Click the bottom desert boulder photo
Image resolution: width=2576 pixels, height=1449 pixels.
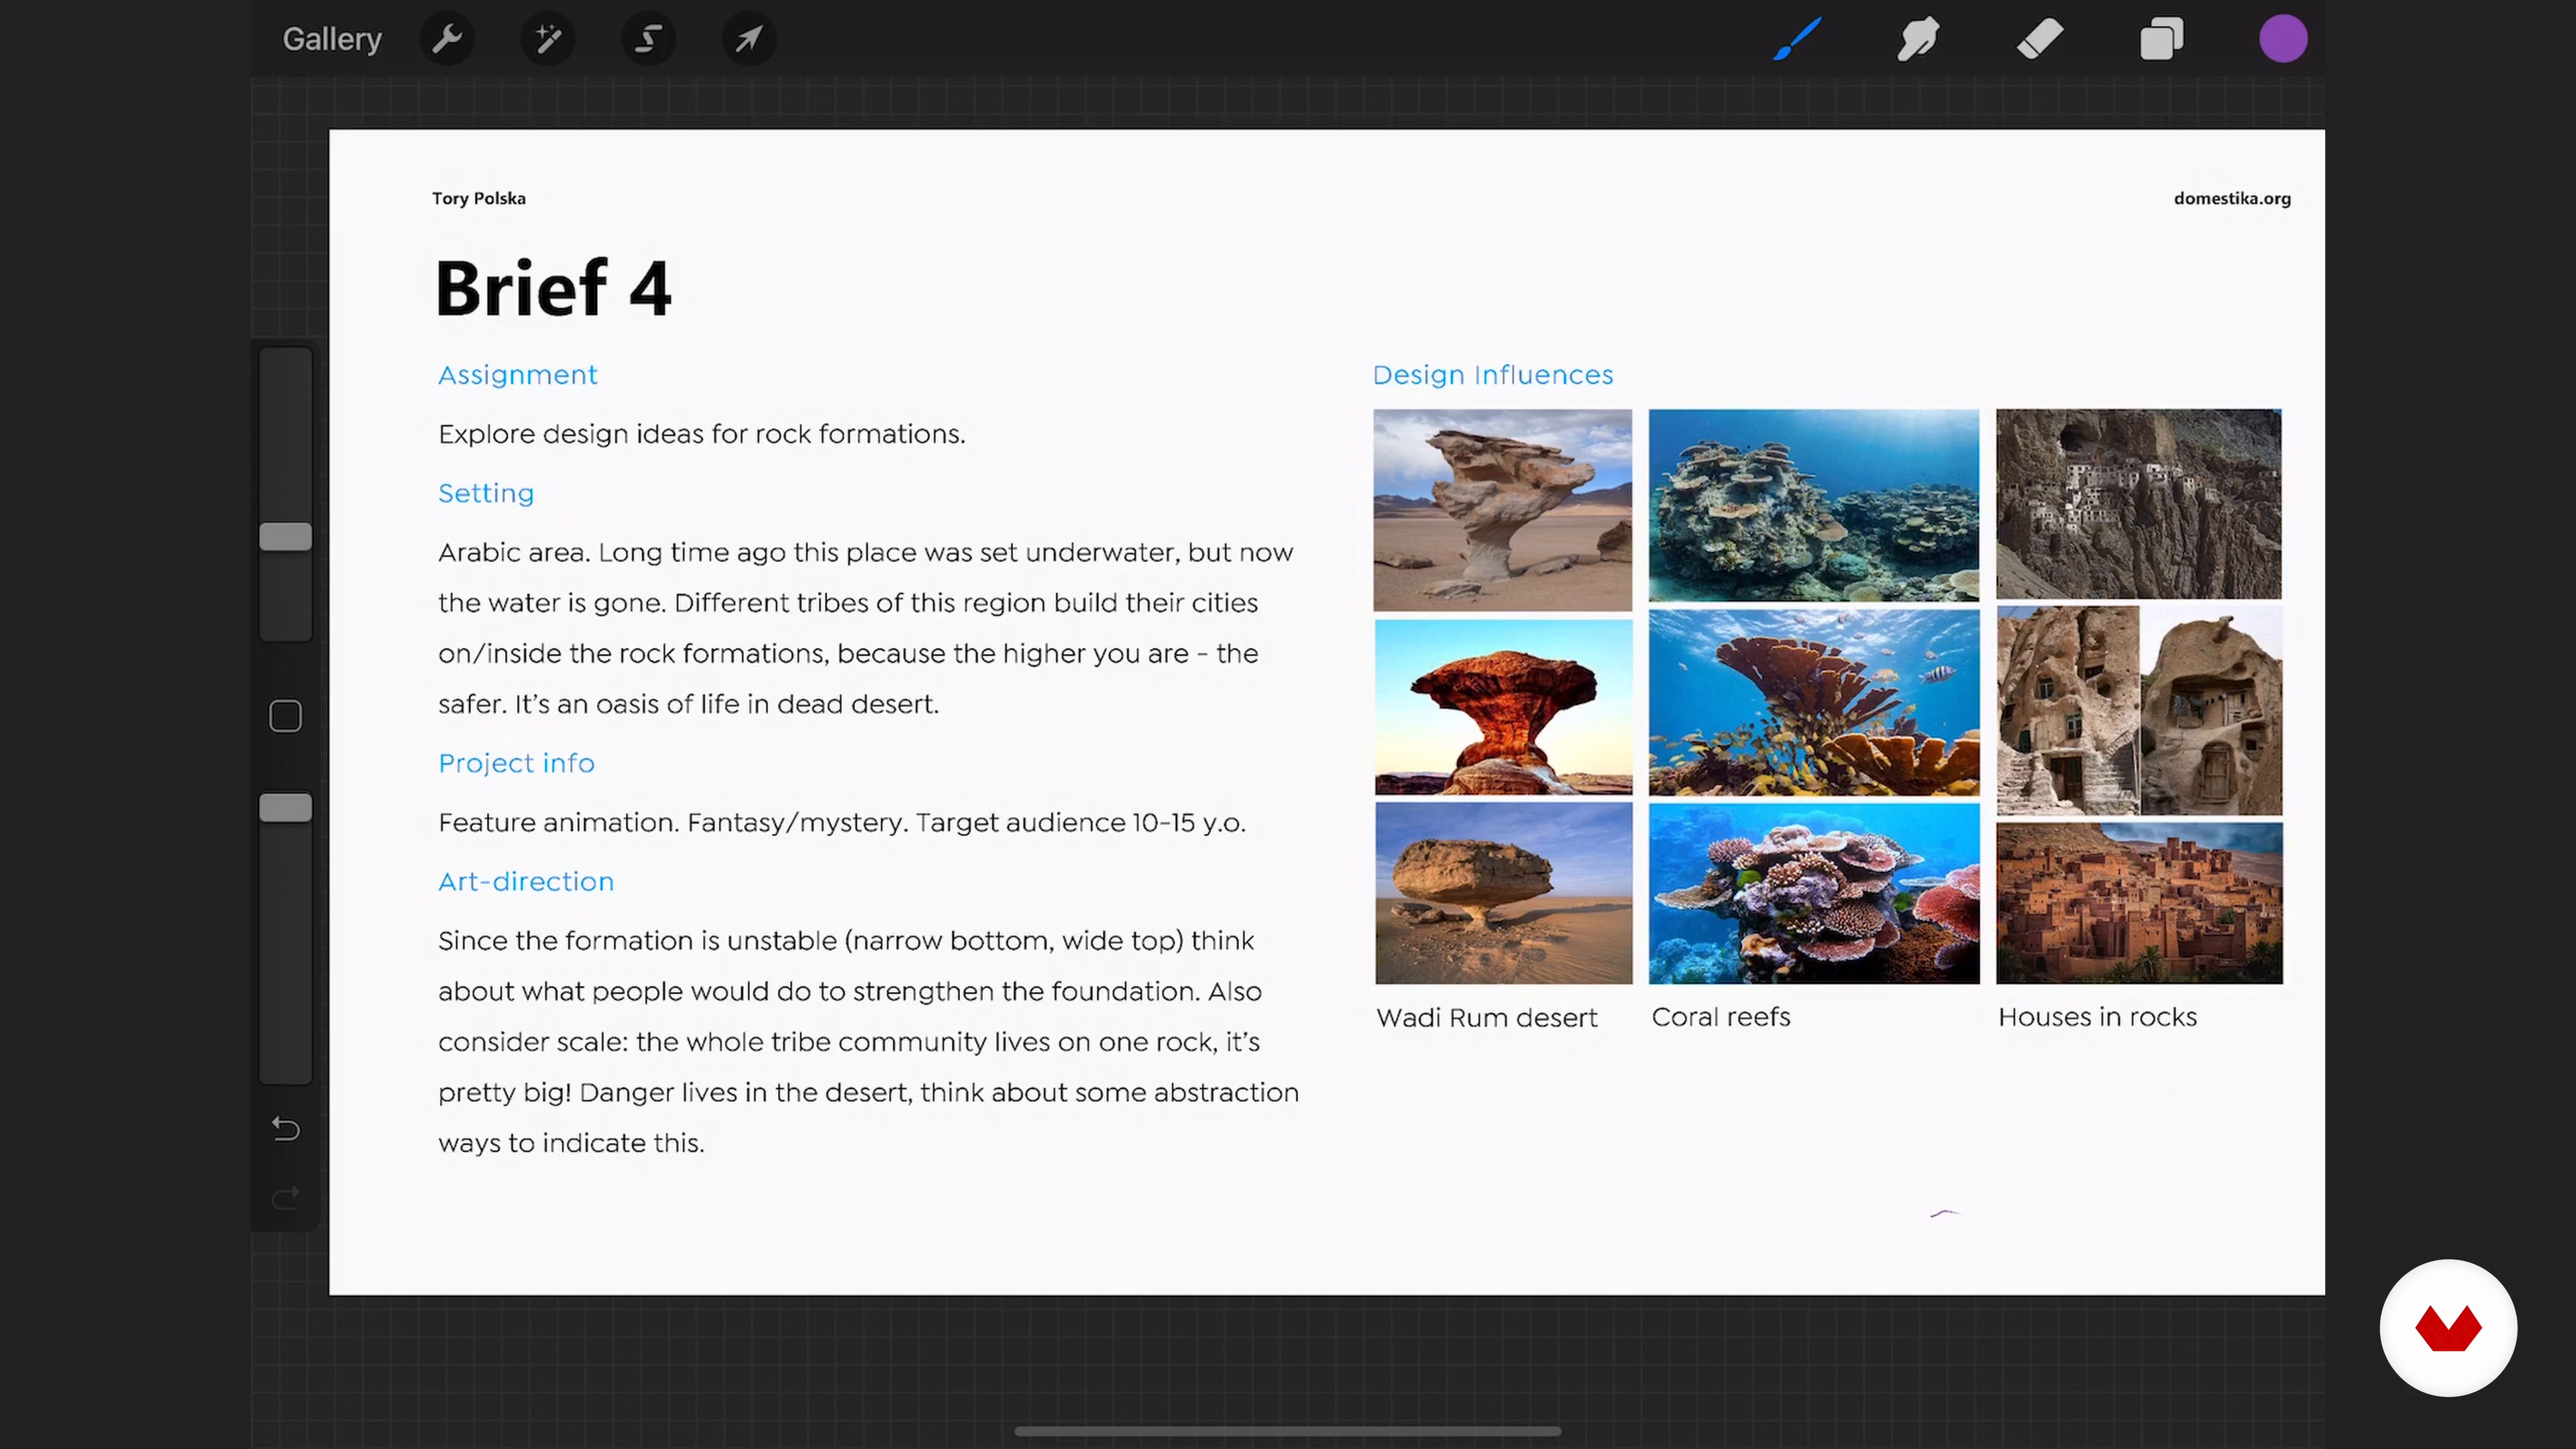pos(1503,893)
